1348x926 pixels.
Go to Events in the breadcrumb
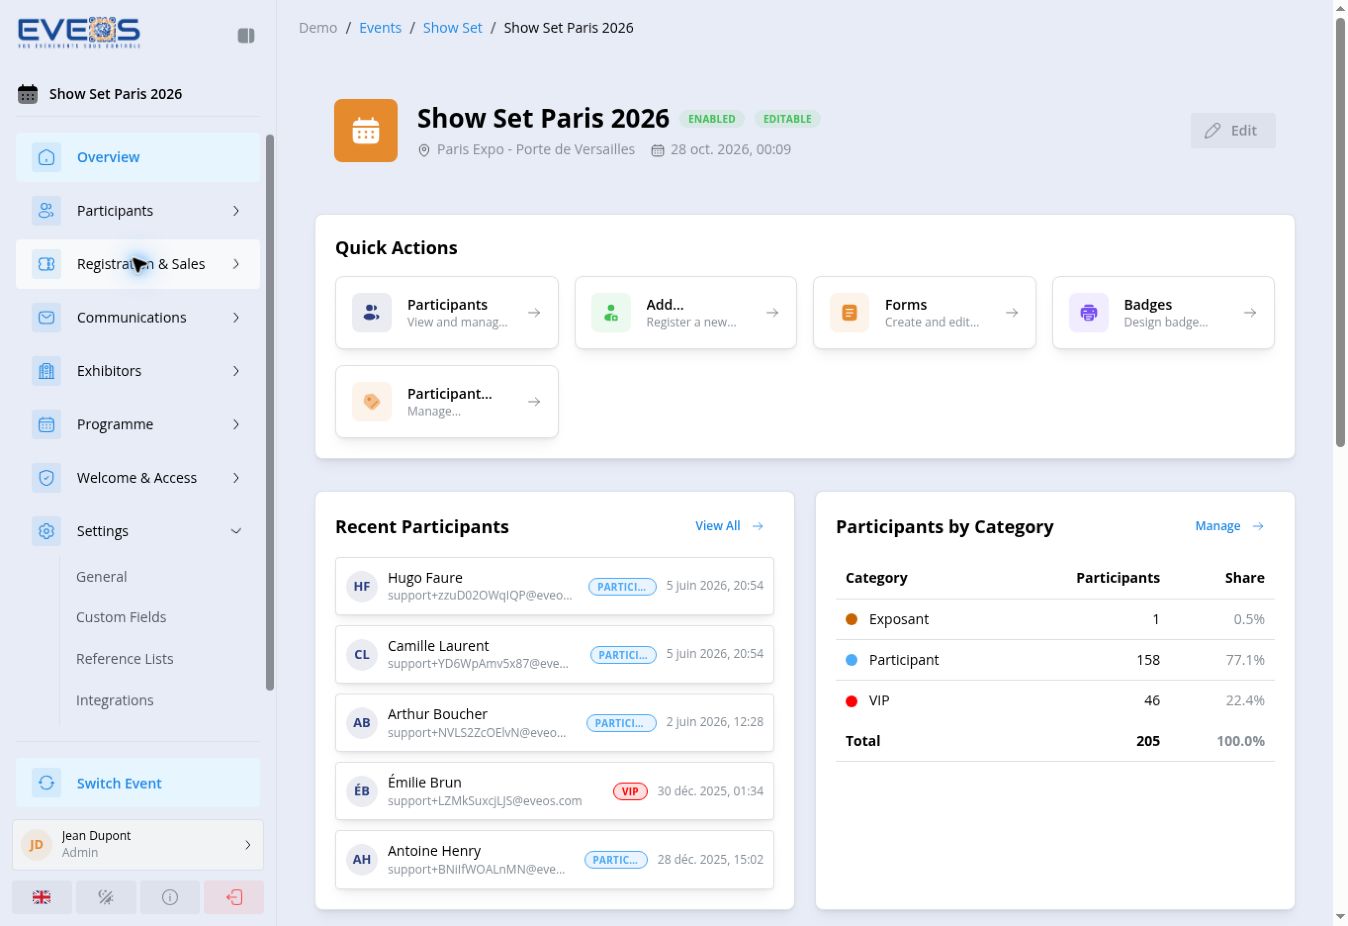tap(380, 28)
